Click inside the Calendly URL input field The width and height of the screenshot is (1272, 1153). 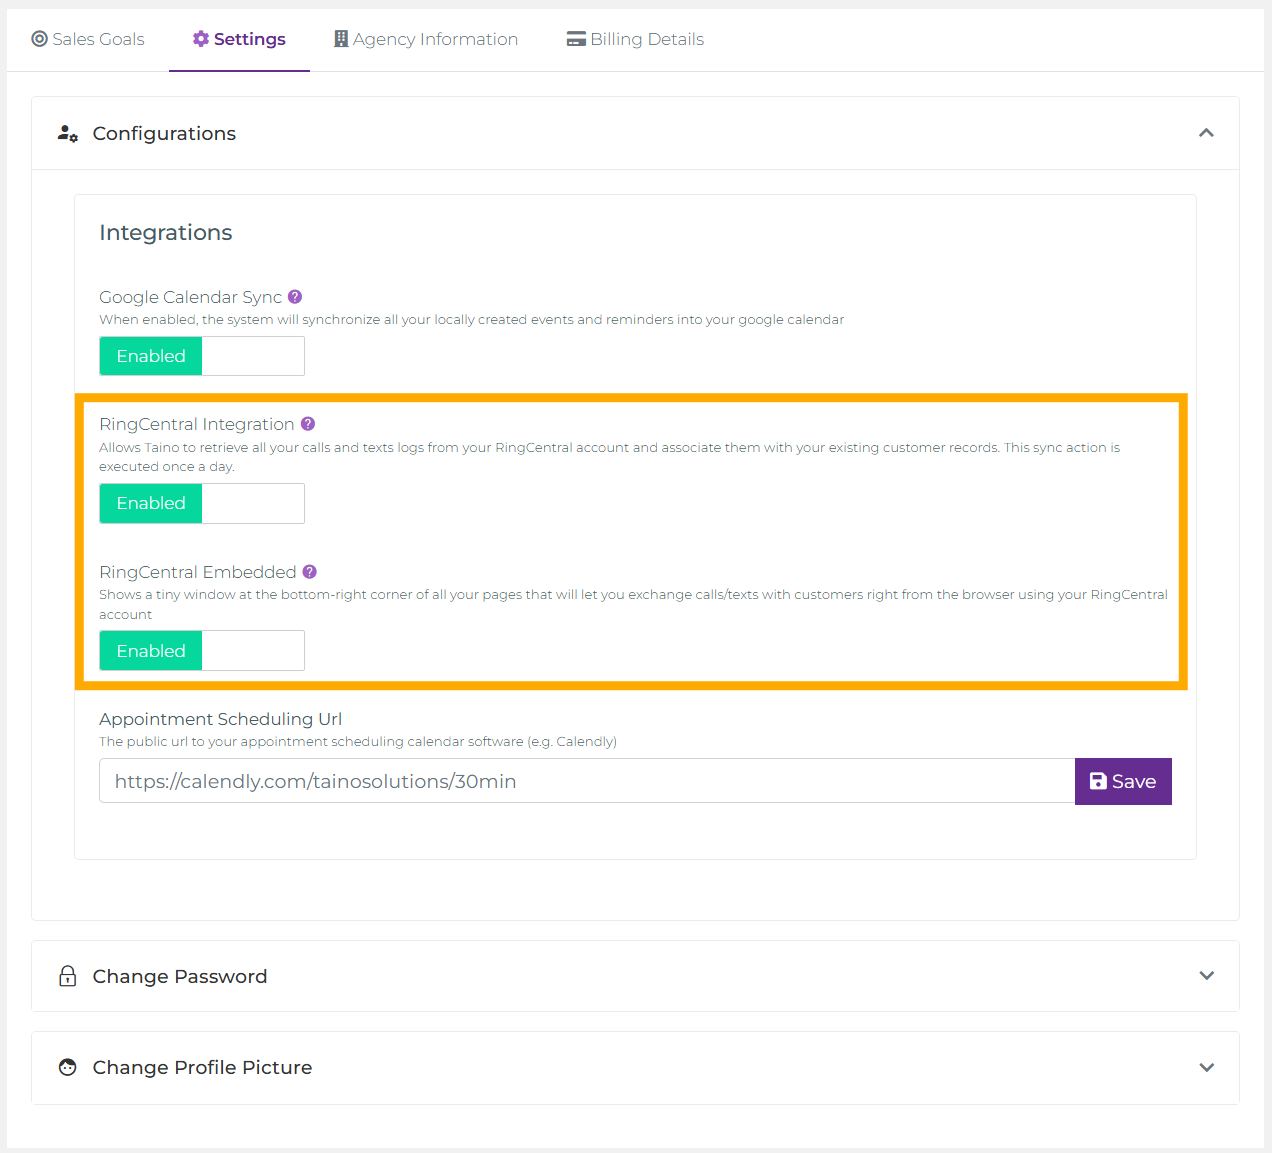click(x=500, y=781)
